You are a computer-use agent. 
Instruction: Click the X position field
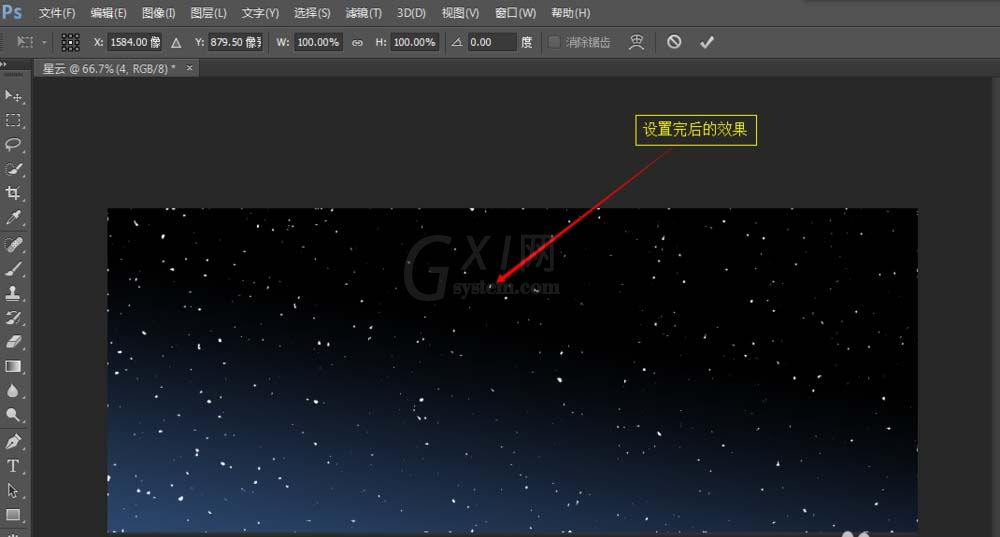click(x=135, y=42)
